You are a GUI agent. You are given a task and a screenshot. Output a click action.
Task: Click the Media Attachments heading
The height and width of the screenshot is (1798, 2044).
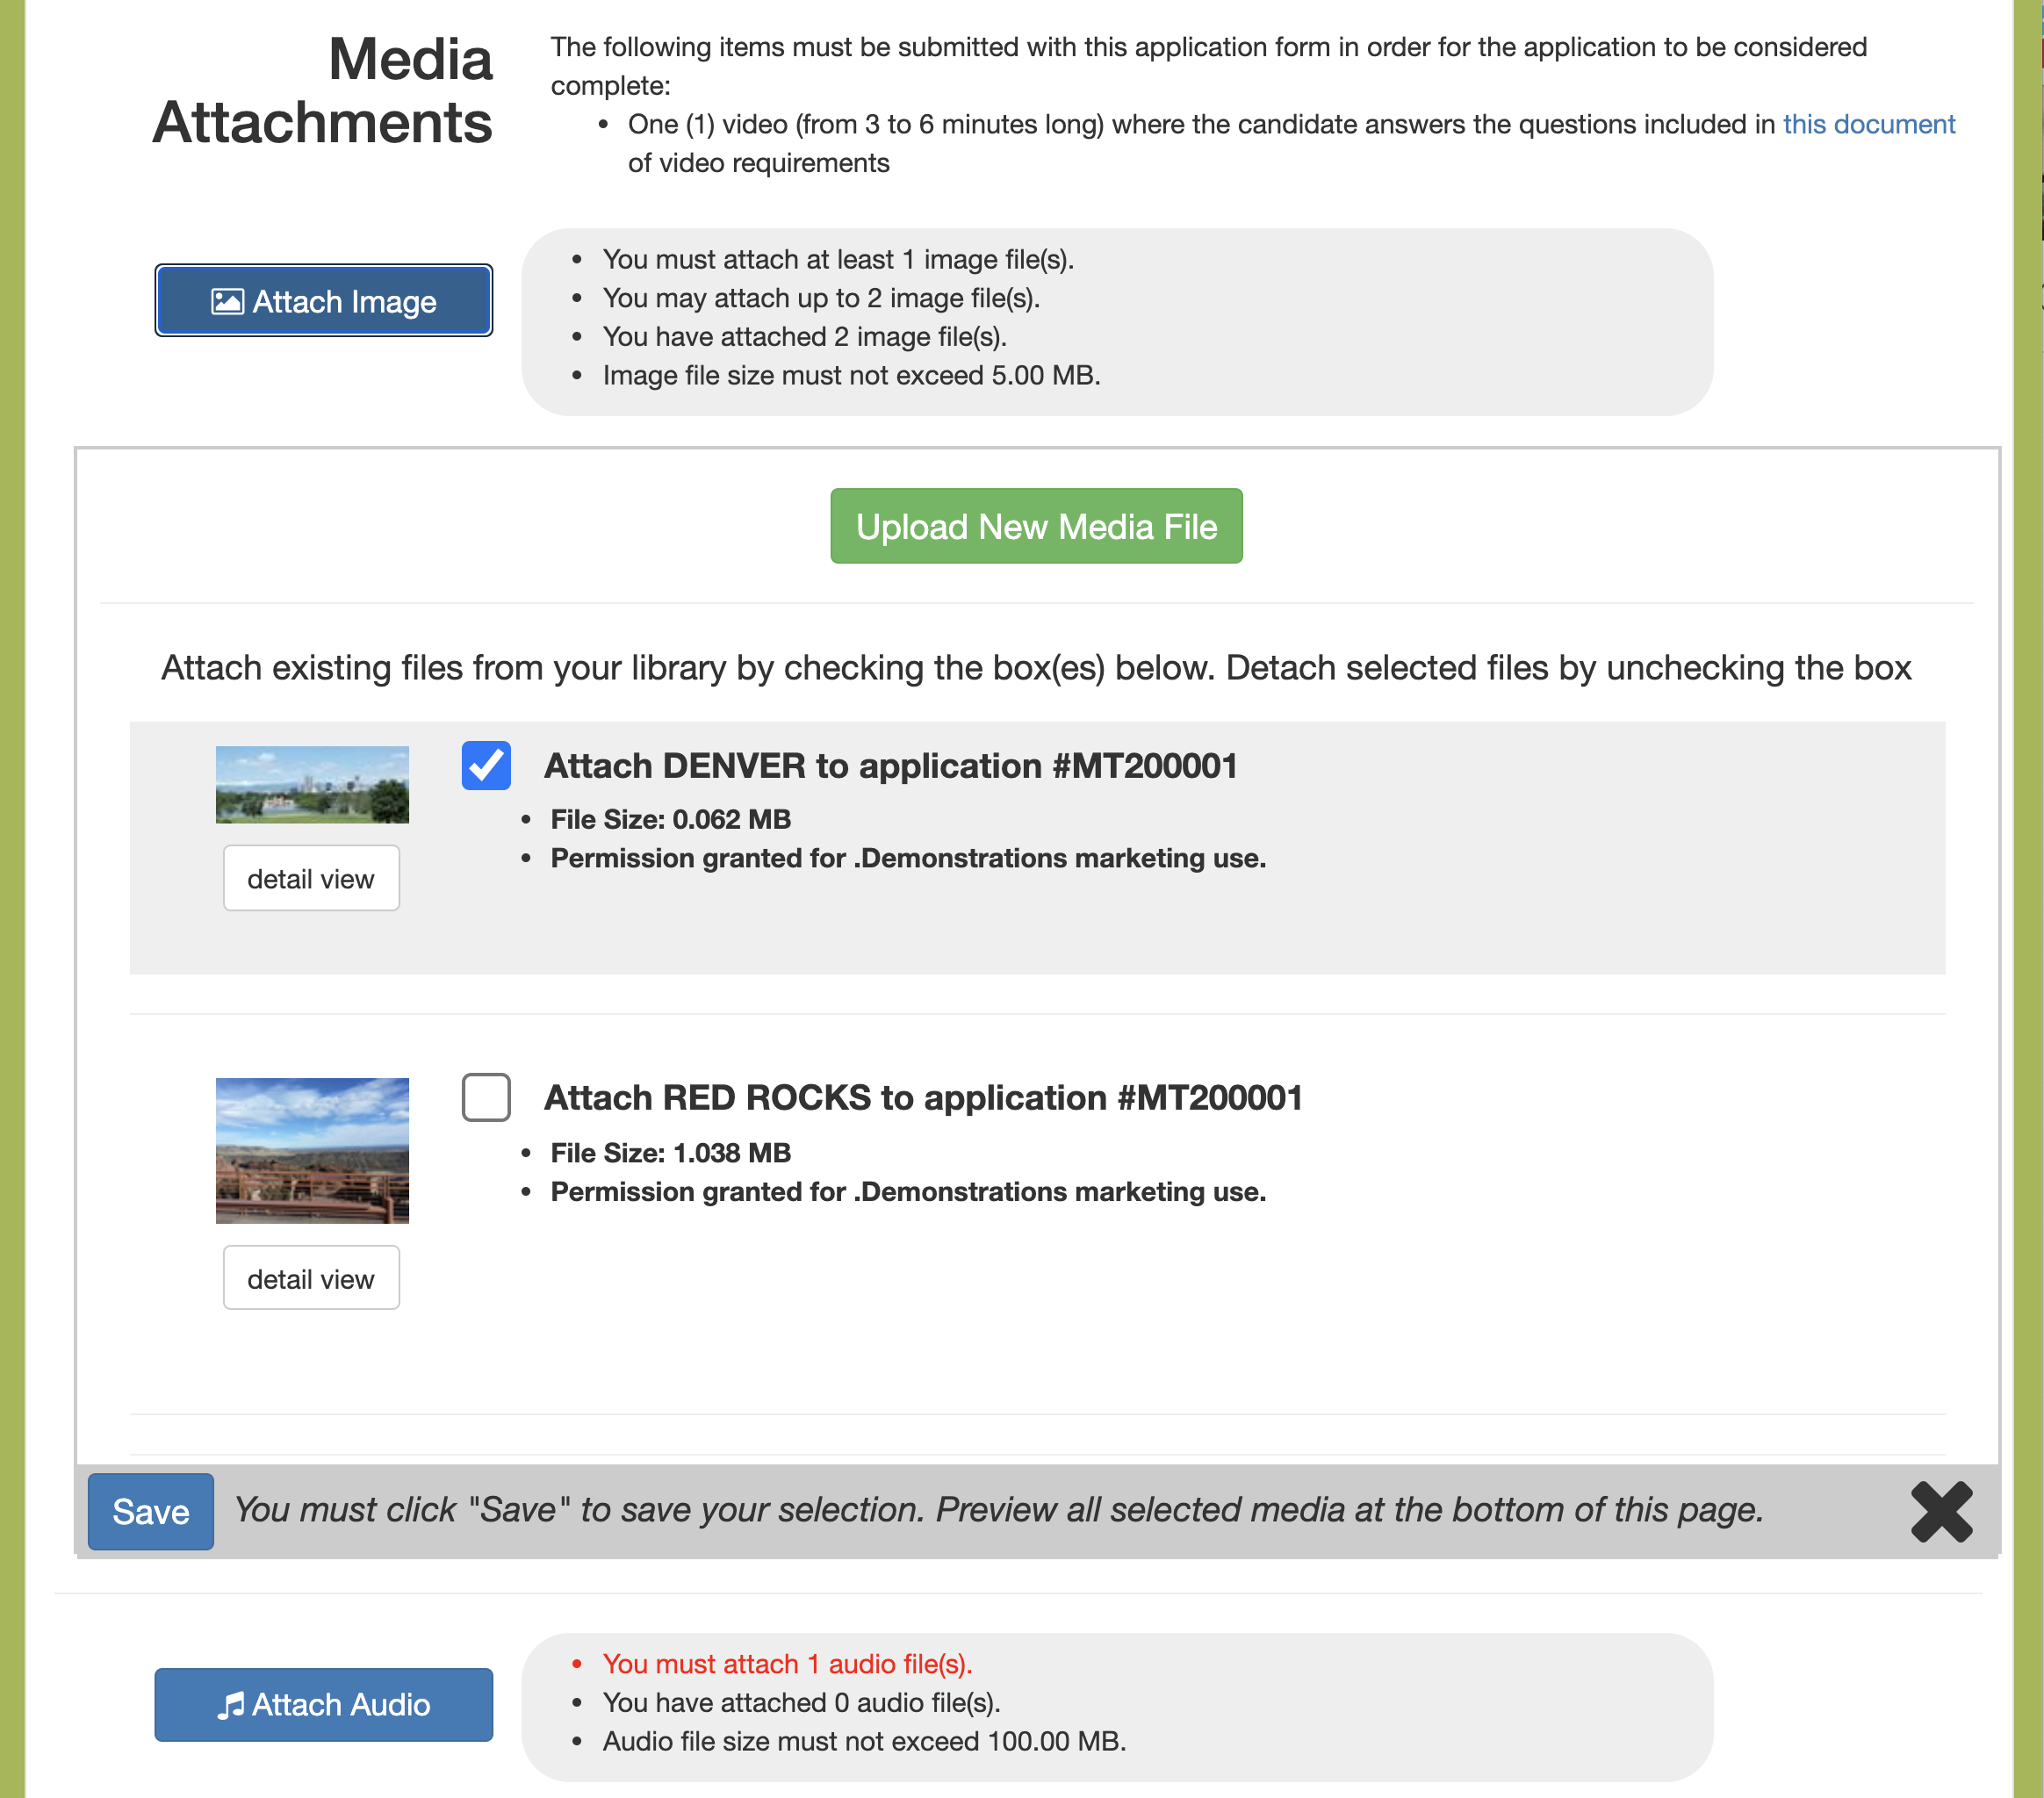click(322, 91)
